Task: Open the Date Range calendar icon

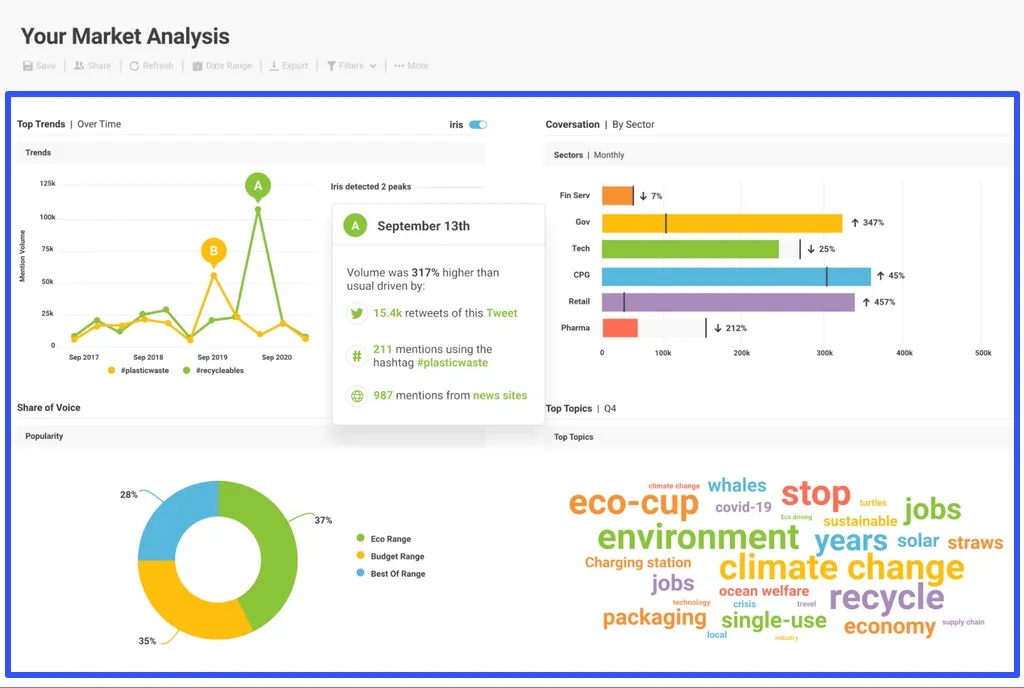Action: pos(198,66)
